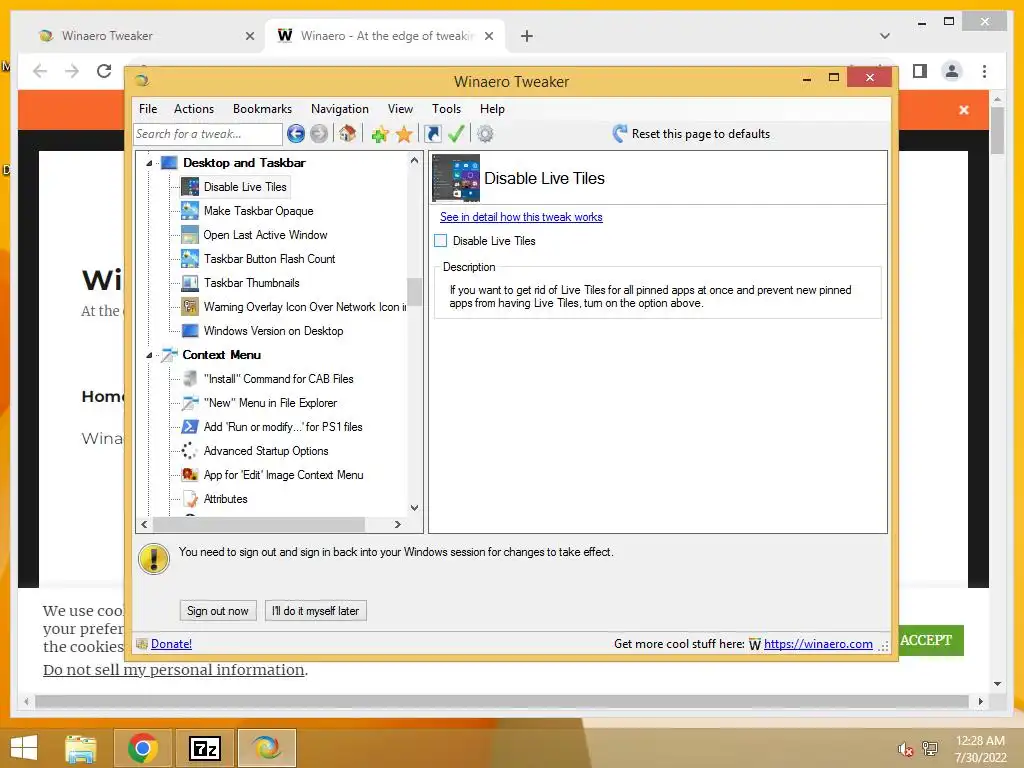Image resolution: width=1024 pixels, height=768 pixels.
Task: Select Taskbar Thumbnails text in tree
Action: 251,283
